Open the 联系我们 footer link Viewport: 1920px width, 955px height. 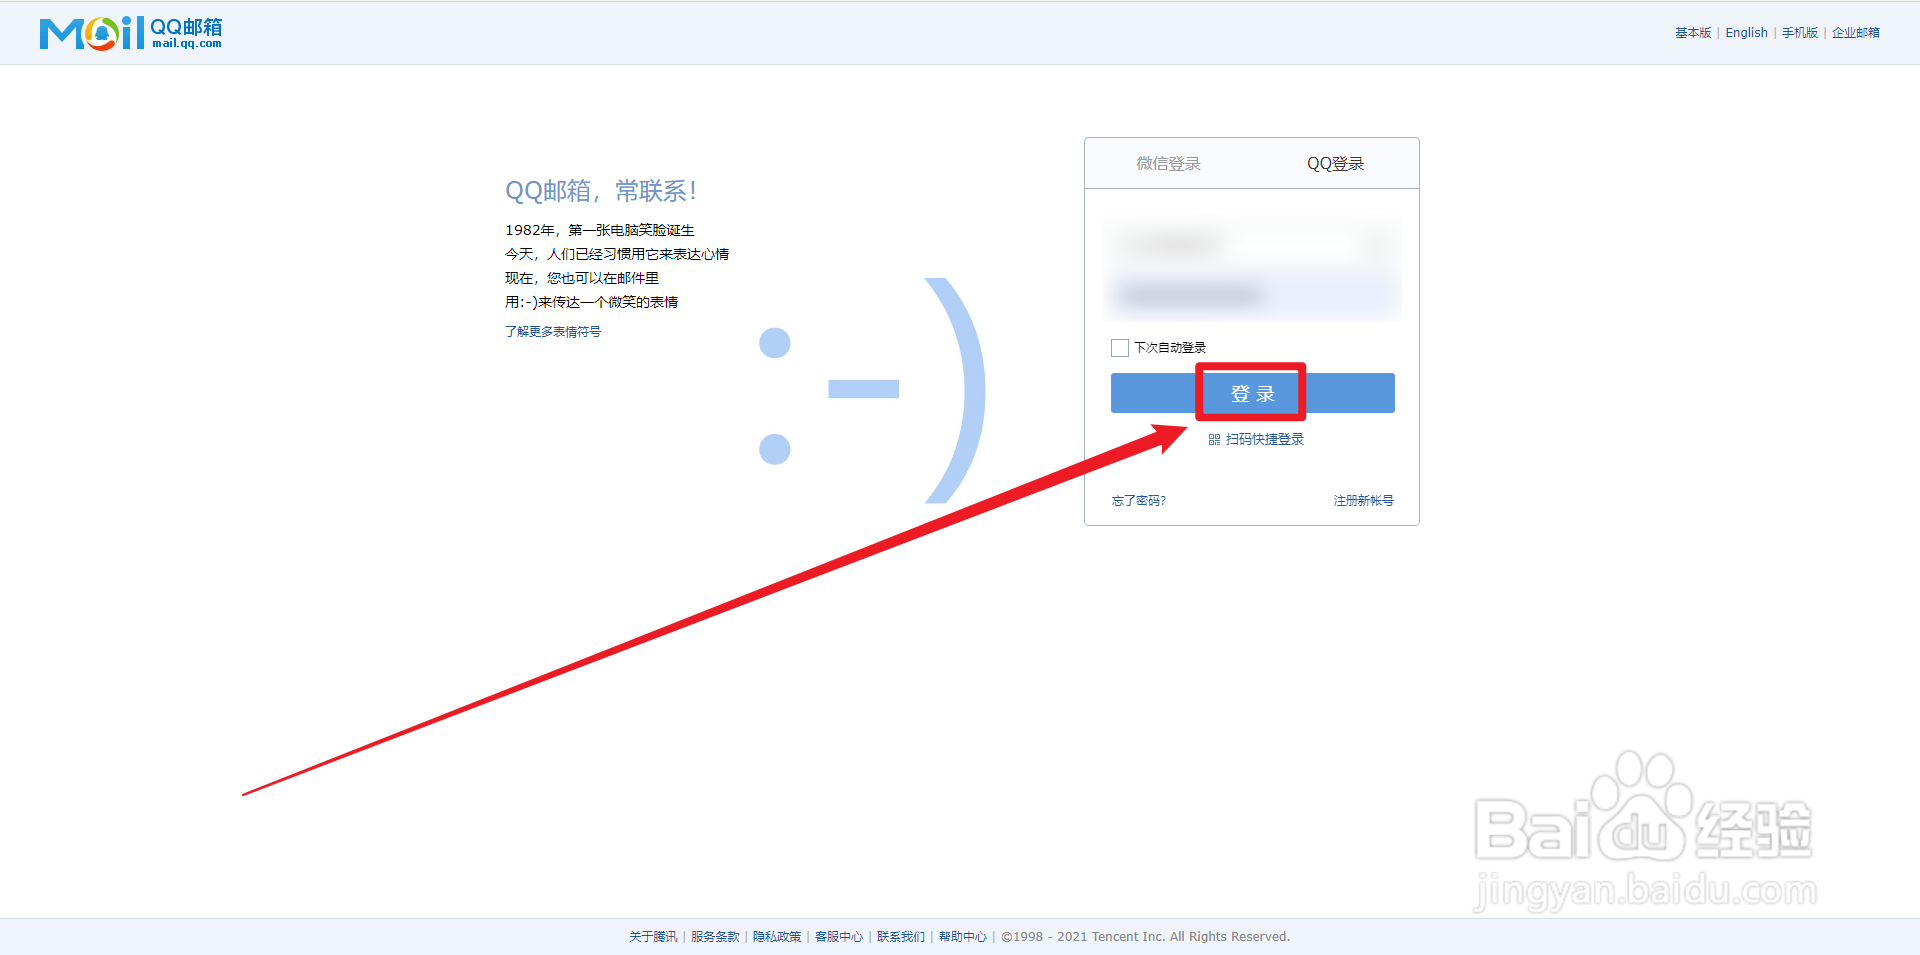pos(901,937)
